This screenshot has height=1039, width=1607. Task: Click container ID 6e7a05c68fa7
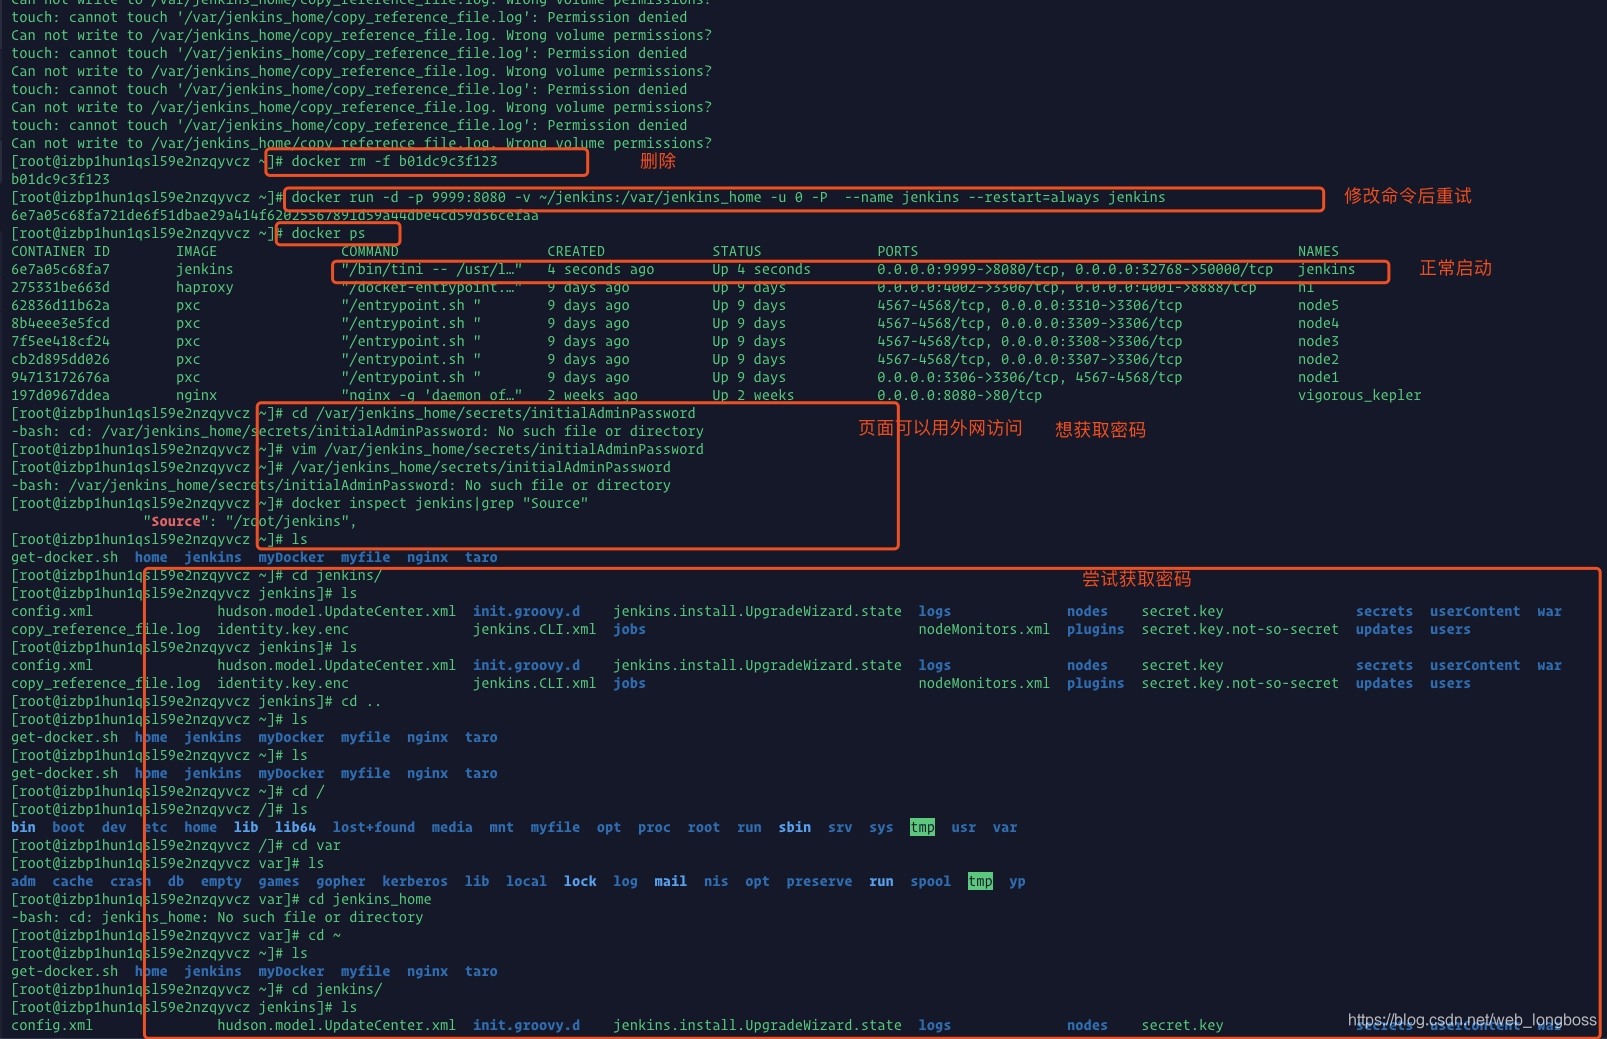click(60, 269)
